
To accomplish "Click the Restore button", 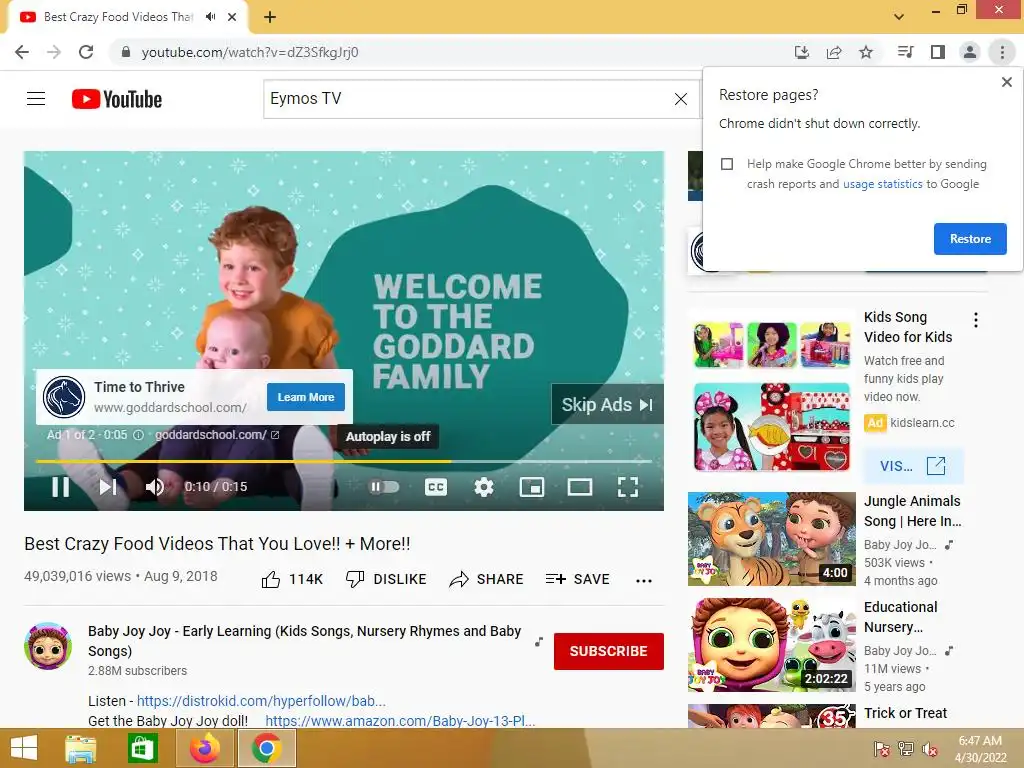I will click(x=970, y=239).
